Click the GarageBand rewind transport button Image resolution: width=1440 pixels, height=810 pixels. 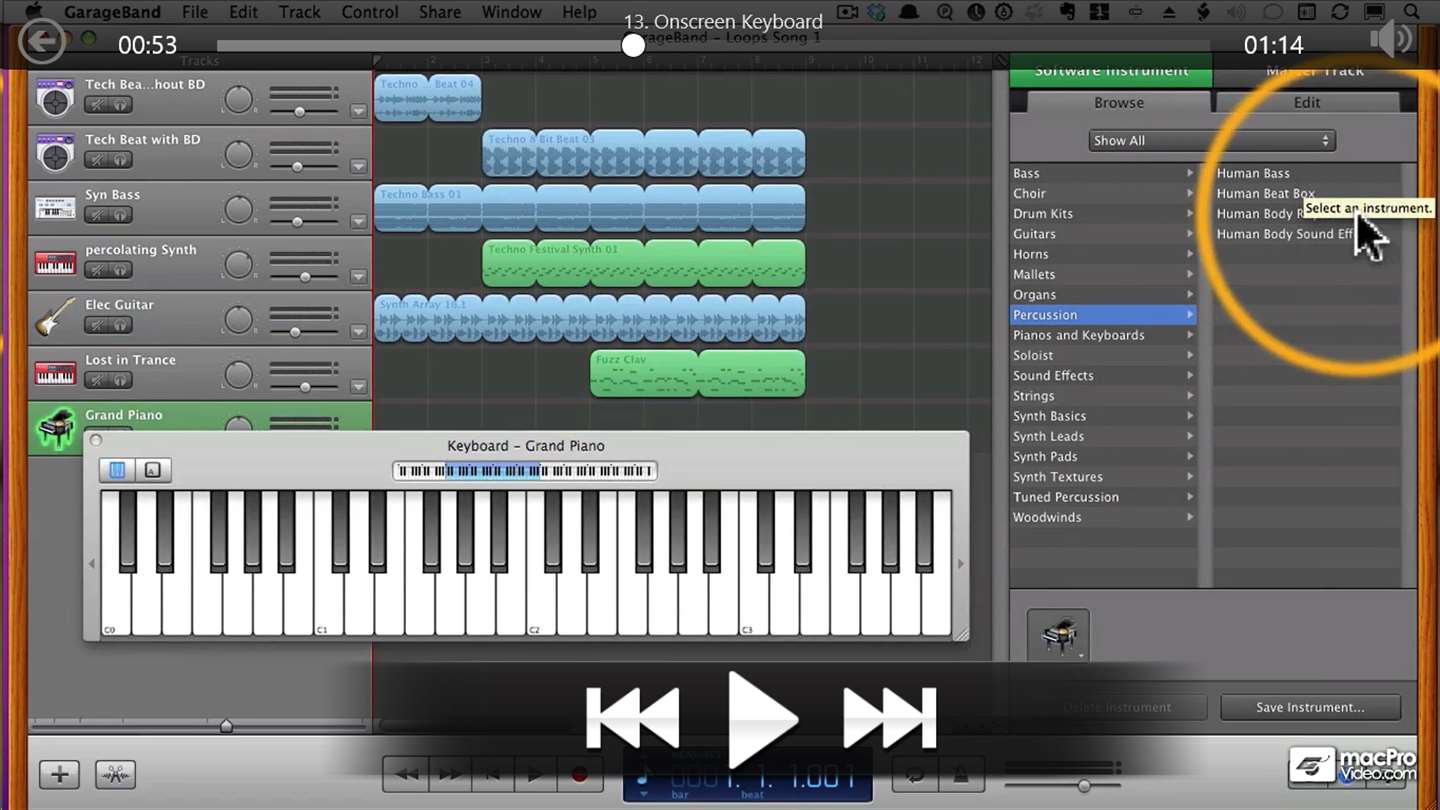click(x=406, y=774)
